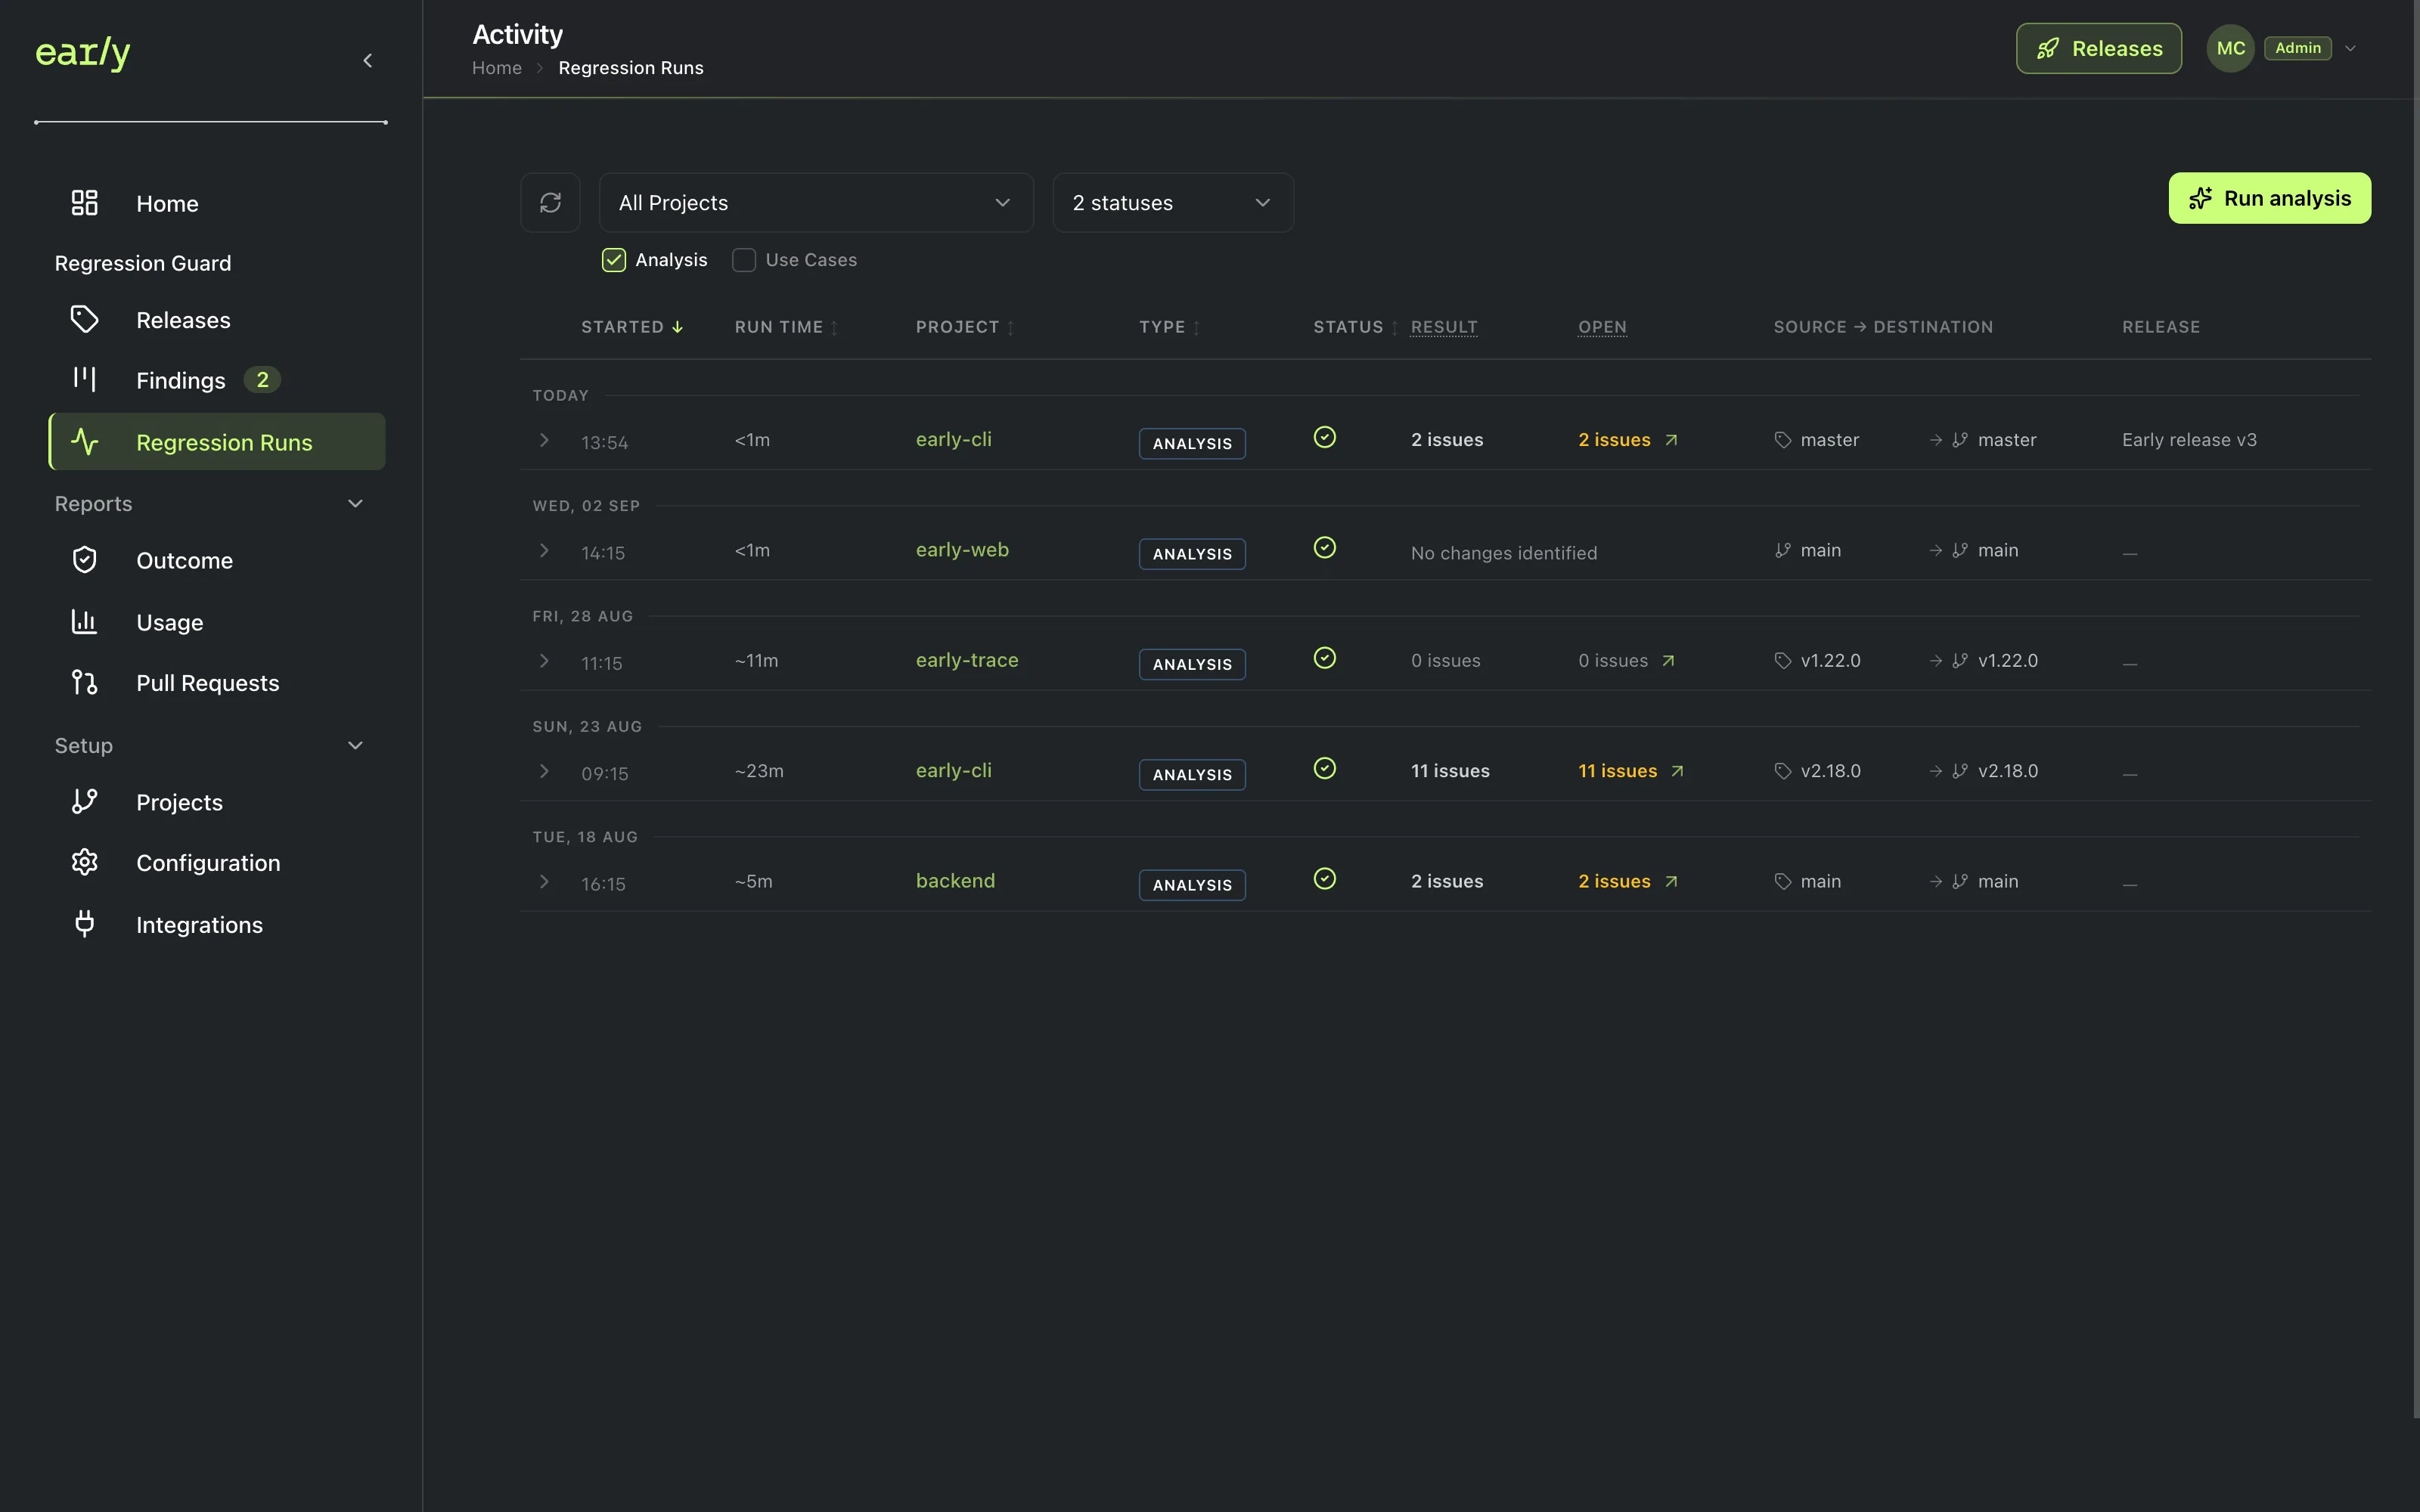Viewport: 2420px width, 1512px height.
Task: Open Home in the sidebar
Action: [216, 203]
